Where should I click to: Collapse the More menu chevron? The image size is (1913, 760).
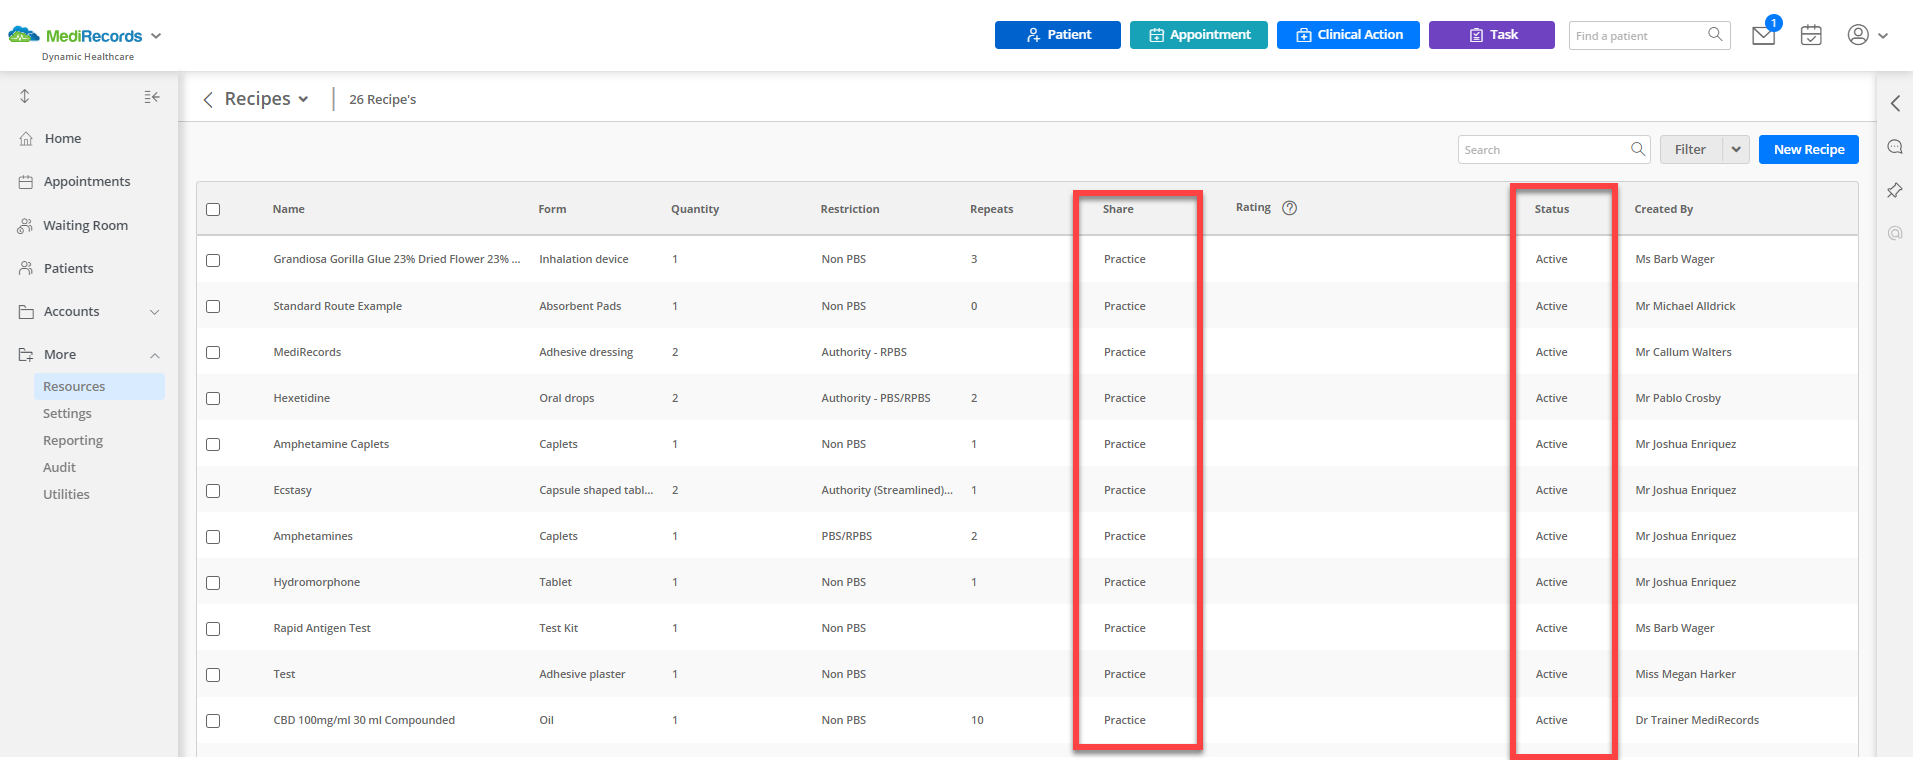[155, 355]
